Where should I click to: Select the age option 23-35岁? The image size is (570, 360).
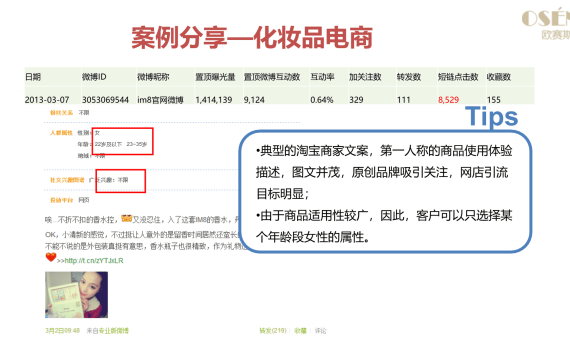point(137,144)
